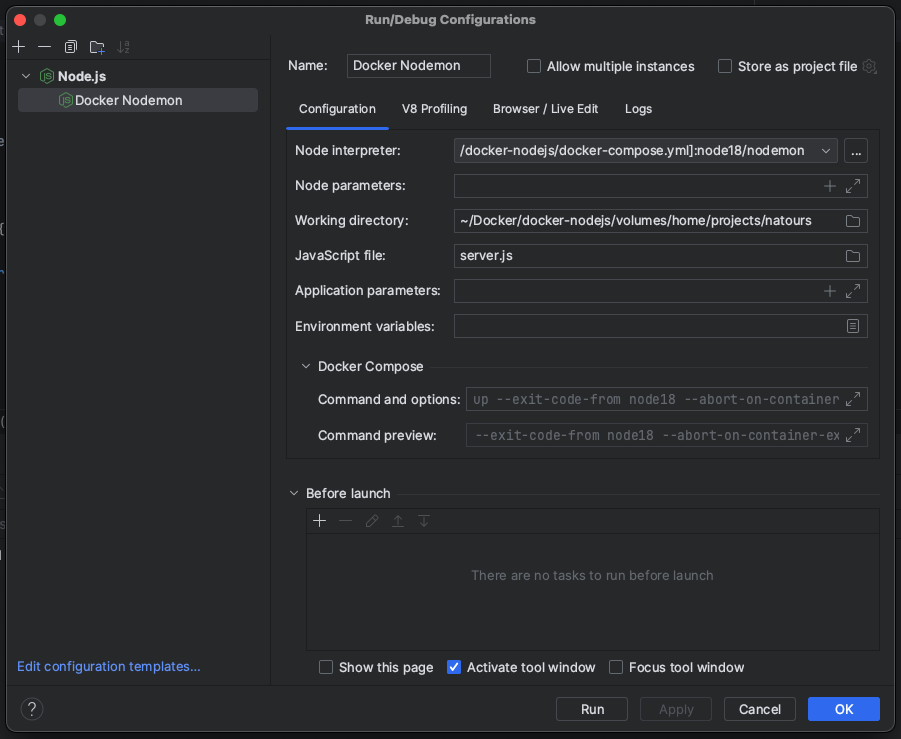Collapse the Docker Compose section
Image resolution: width=901 pixels, height=739 pixels.
tap(306, 366)
